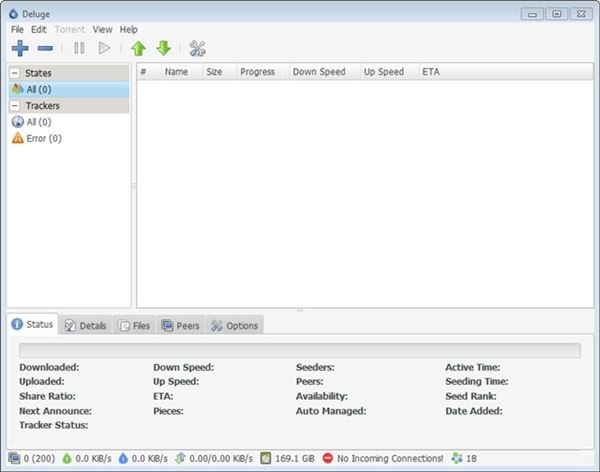This screenshot has height=472, width=600.
Task: Open the File menu
Action: pyautogui.click(x=16, y=30)
